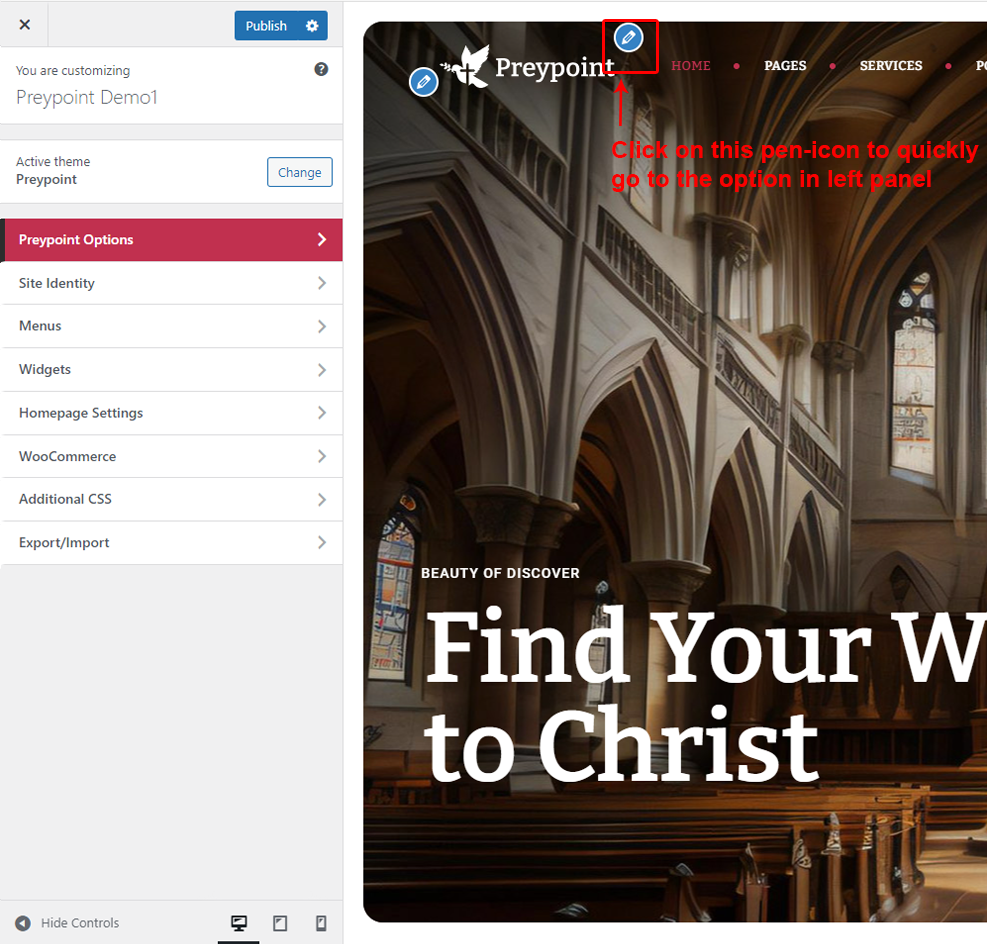Switch to desktop preview mode

(239, 923)
